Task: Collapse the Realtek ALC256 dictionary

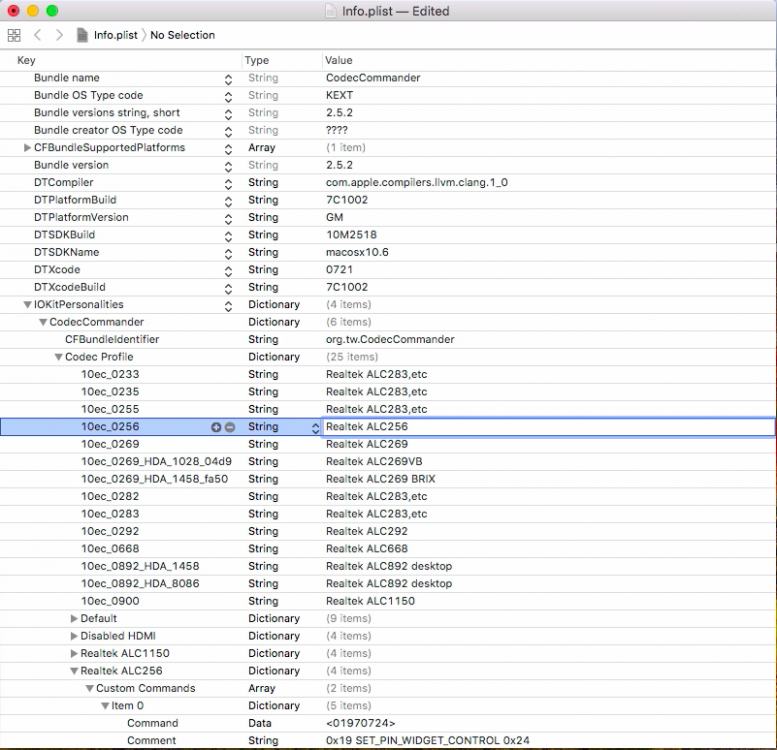Action: pyautogui.click(x=74, y=671)
